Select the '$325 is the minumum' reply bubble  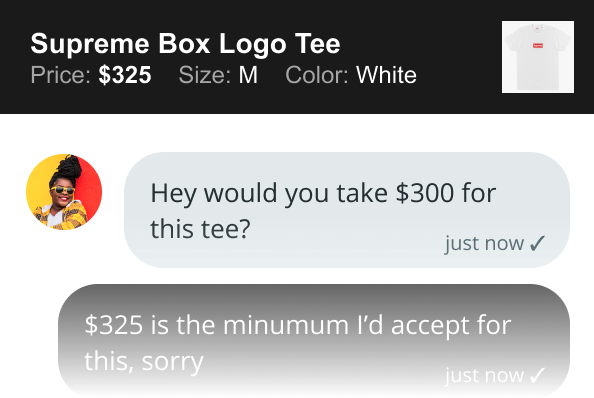click(x=314, y=341)
